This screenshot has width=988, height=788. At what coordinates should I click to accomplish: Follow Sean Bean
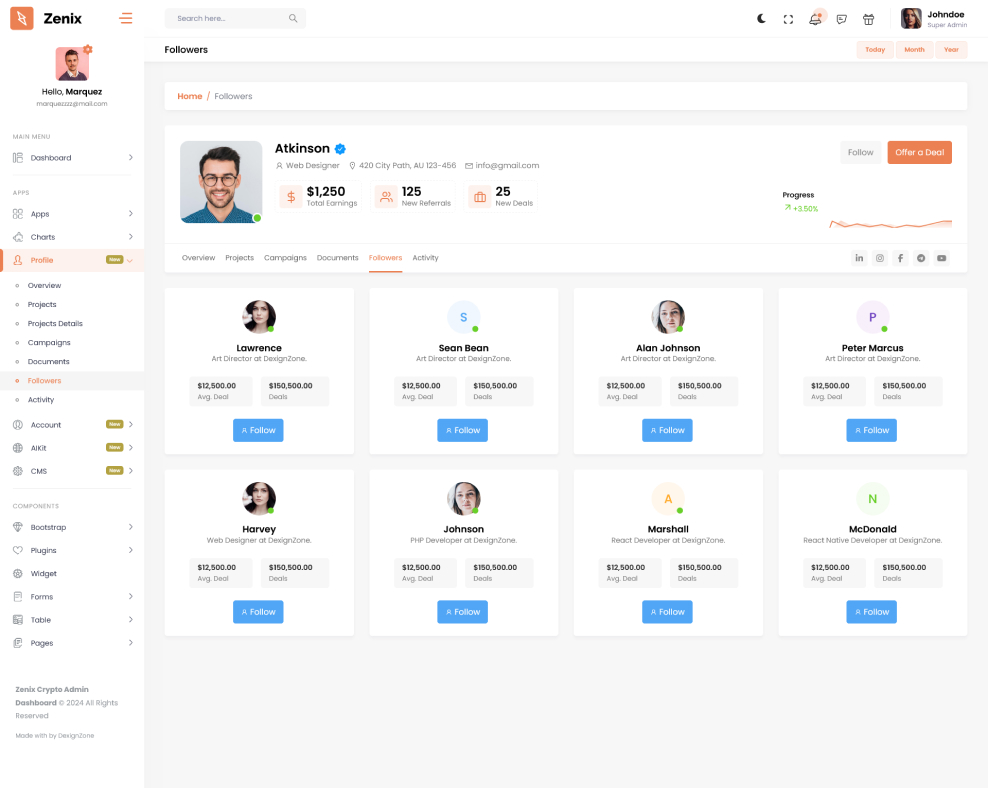click(x=462, y=430)
